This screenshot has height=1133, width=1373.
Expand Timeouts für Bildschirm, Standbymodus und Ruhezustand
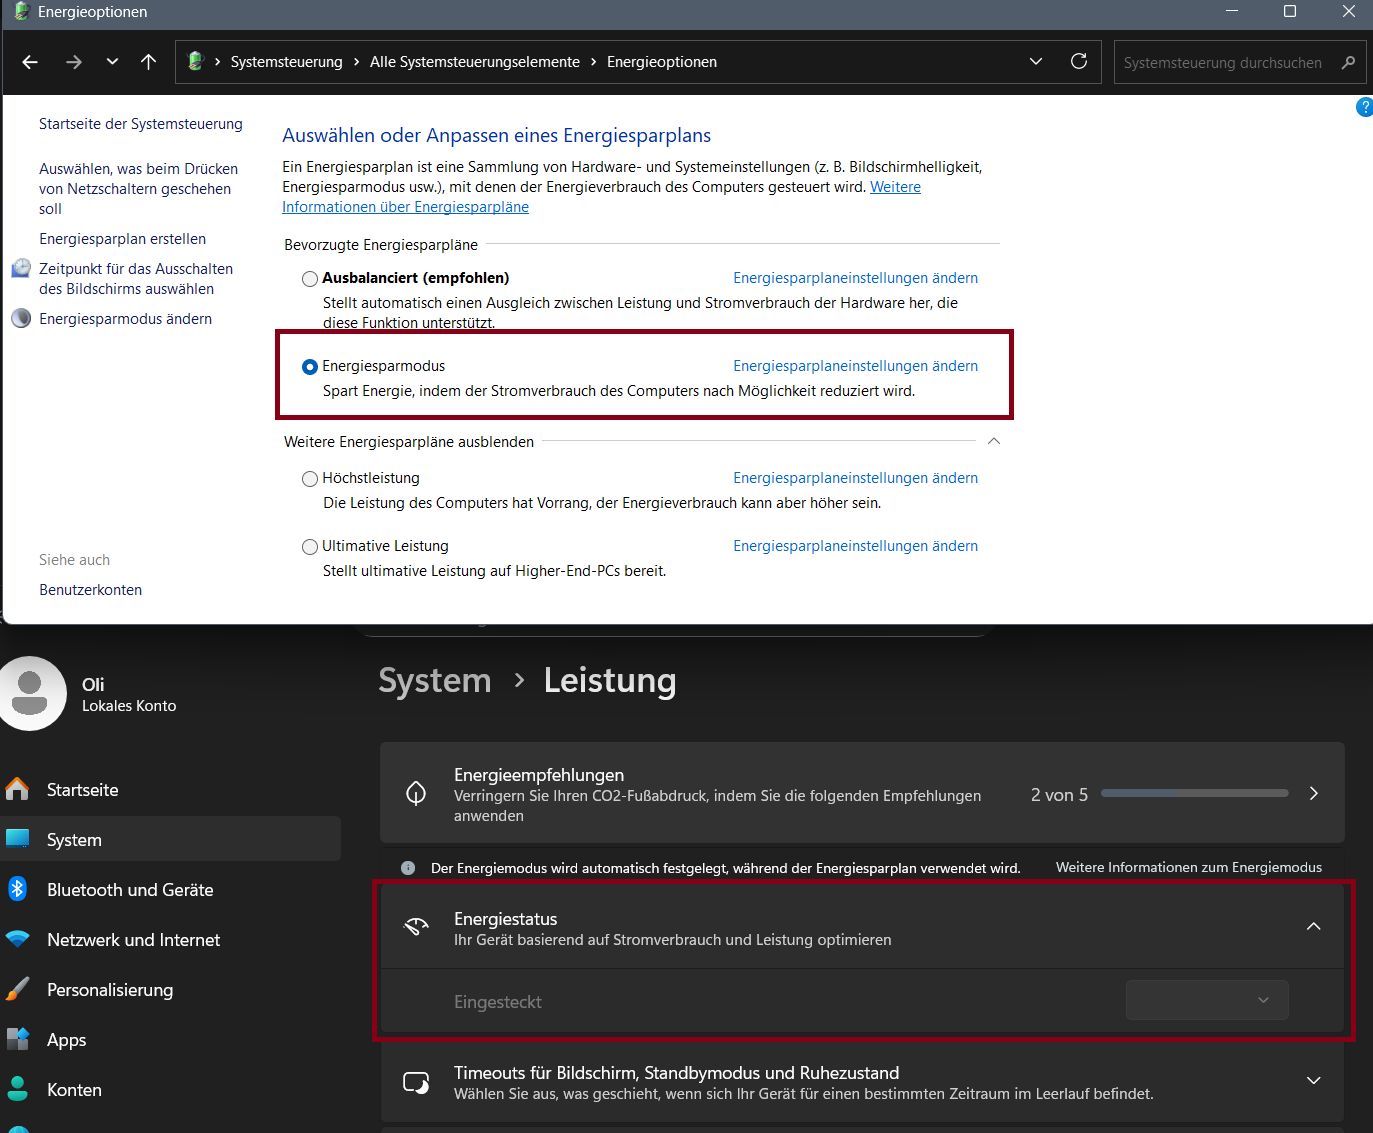1314,1080
